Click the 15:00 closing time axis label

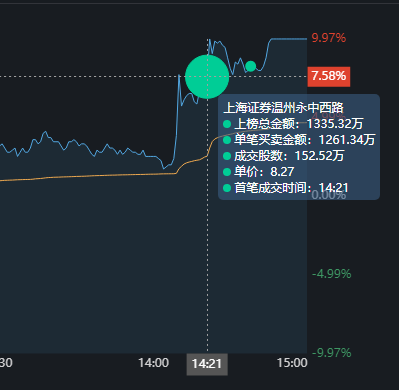[292, 363]
